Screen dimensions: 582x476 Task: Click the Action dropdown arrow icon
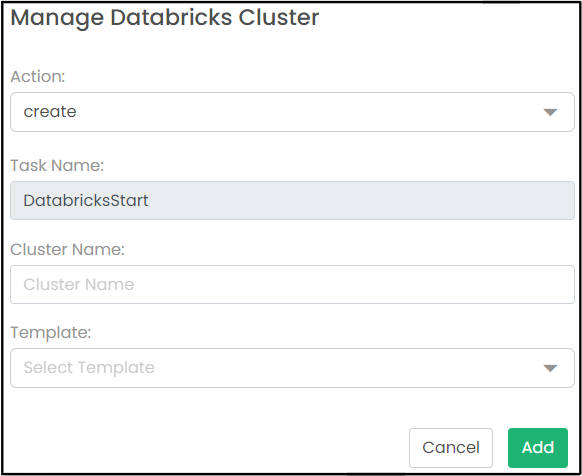[550, 112]
